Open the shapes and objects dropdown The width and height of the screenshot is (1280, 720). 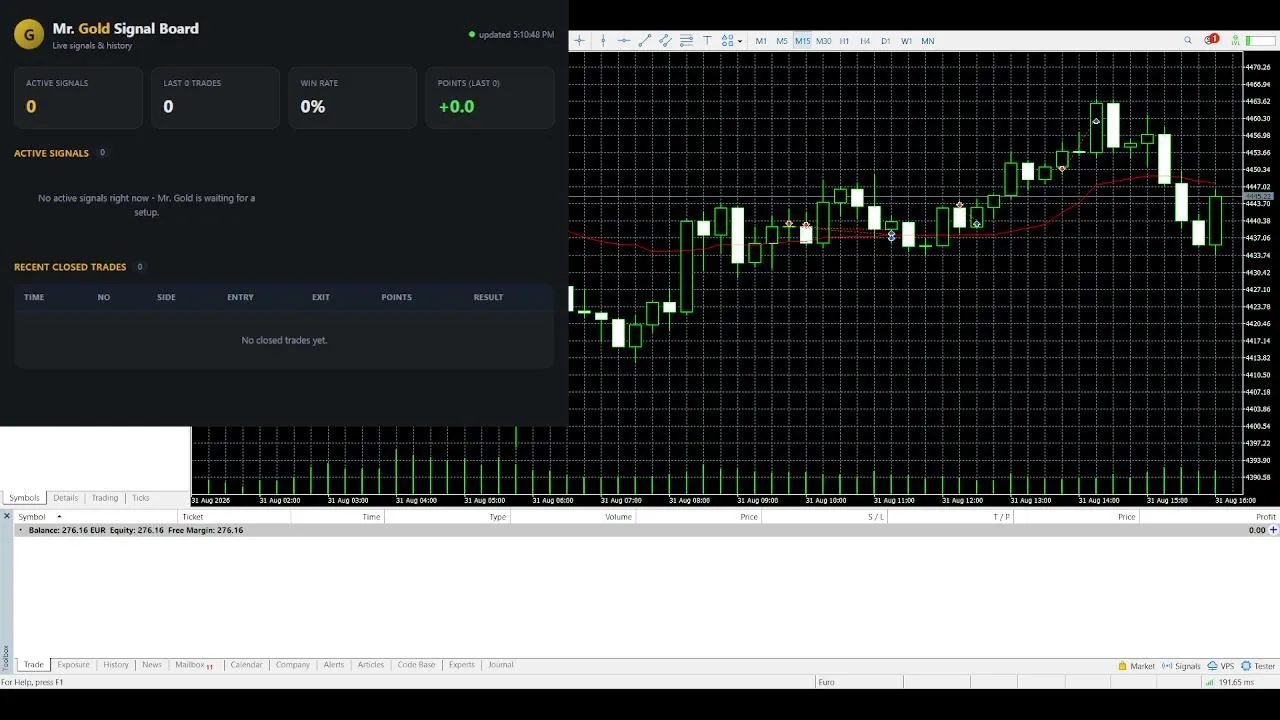(732, 41)
